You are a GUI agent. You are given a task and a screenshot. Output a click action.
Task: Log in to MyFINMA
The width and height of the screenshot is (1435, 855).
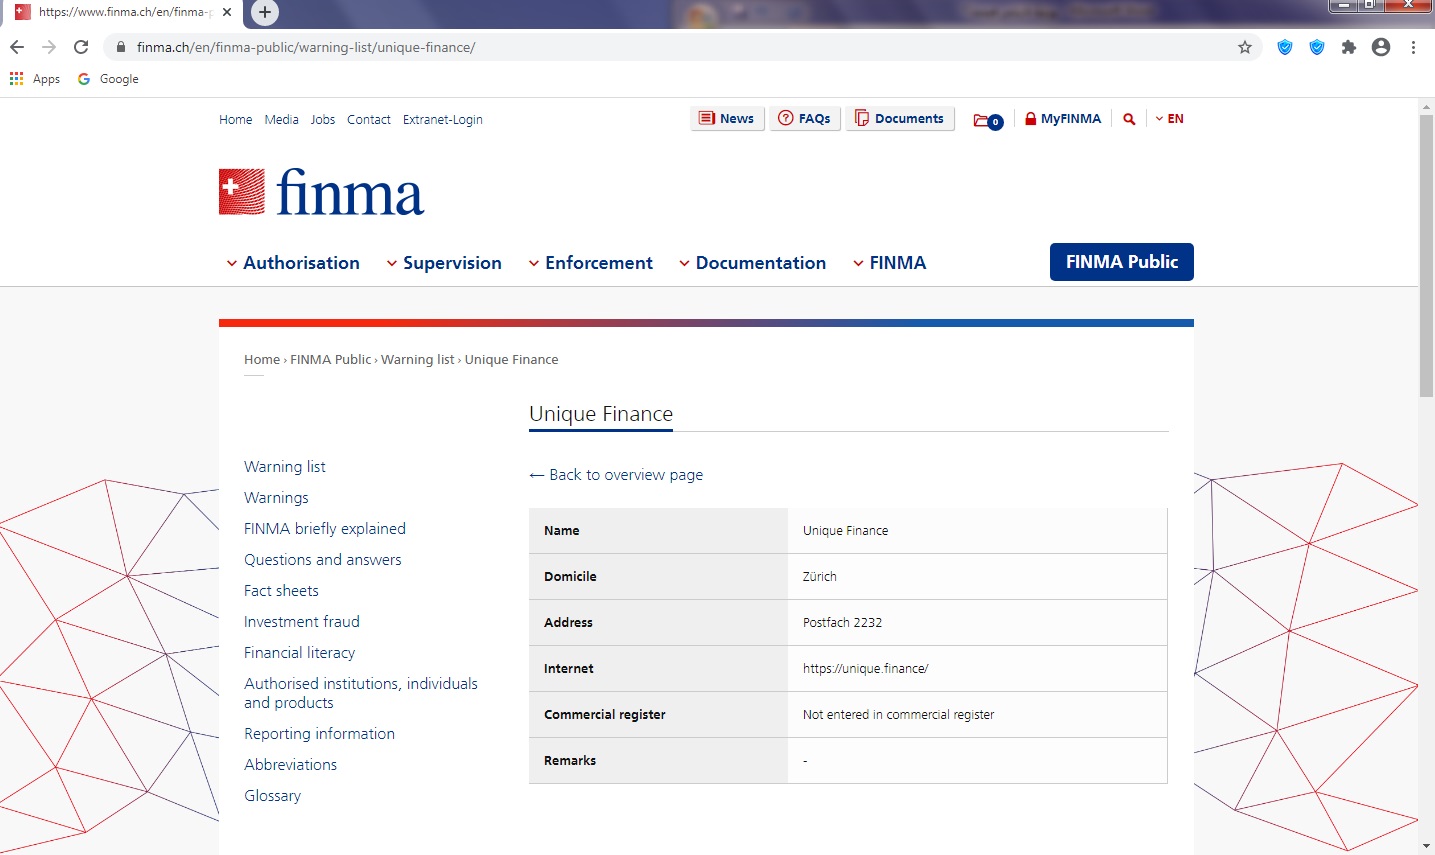(1063, 119)
